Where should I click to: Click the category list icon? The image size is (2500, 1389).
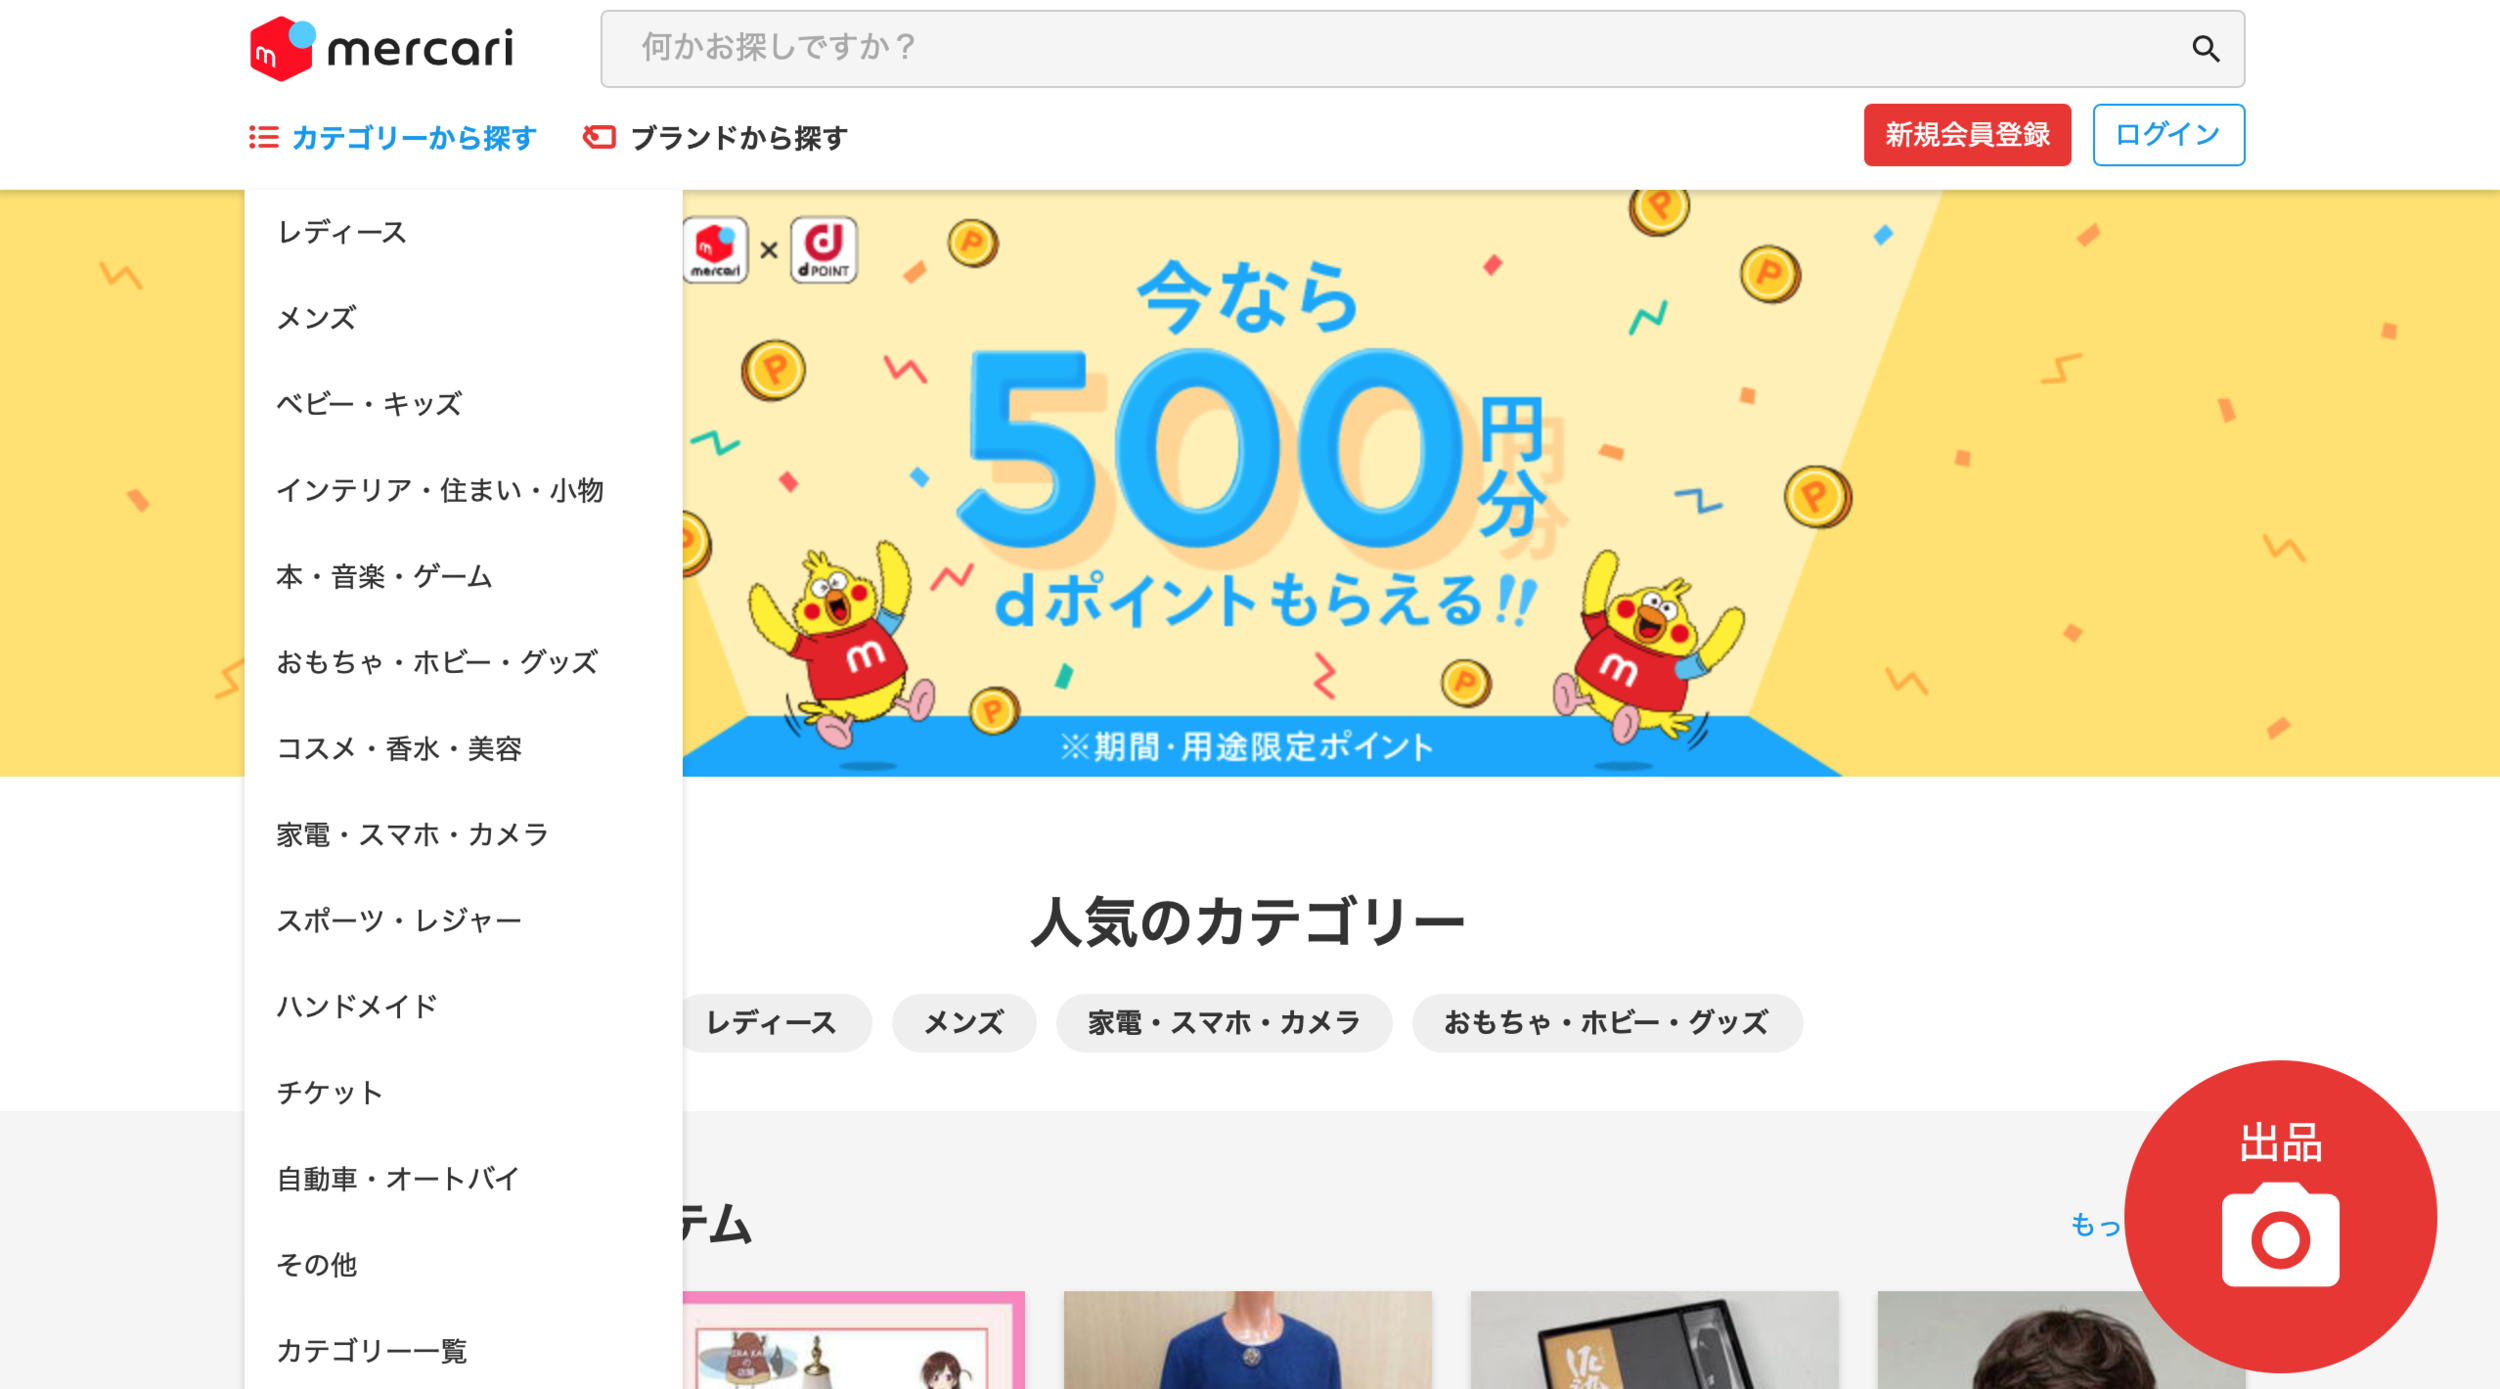coord(263,137)
